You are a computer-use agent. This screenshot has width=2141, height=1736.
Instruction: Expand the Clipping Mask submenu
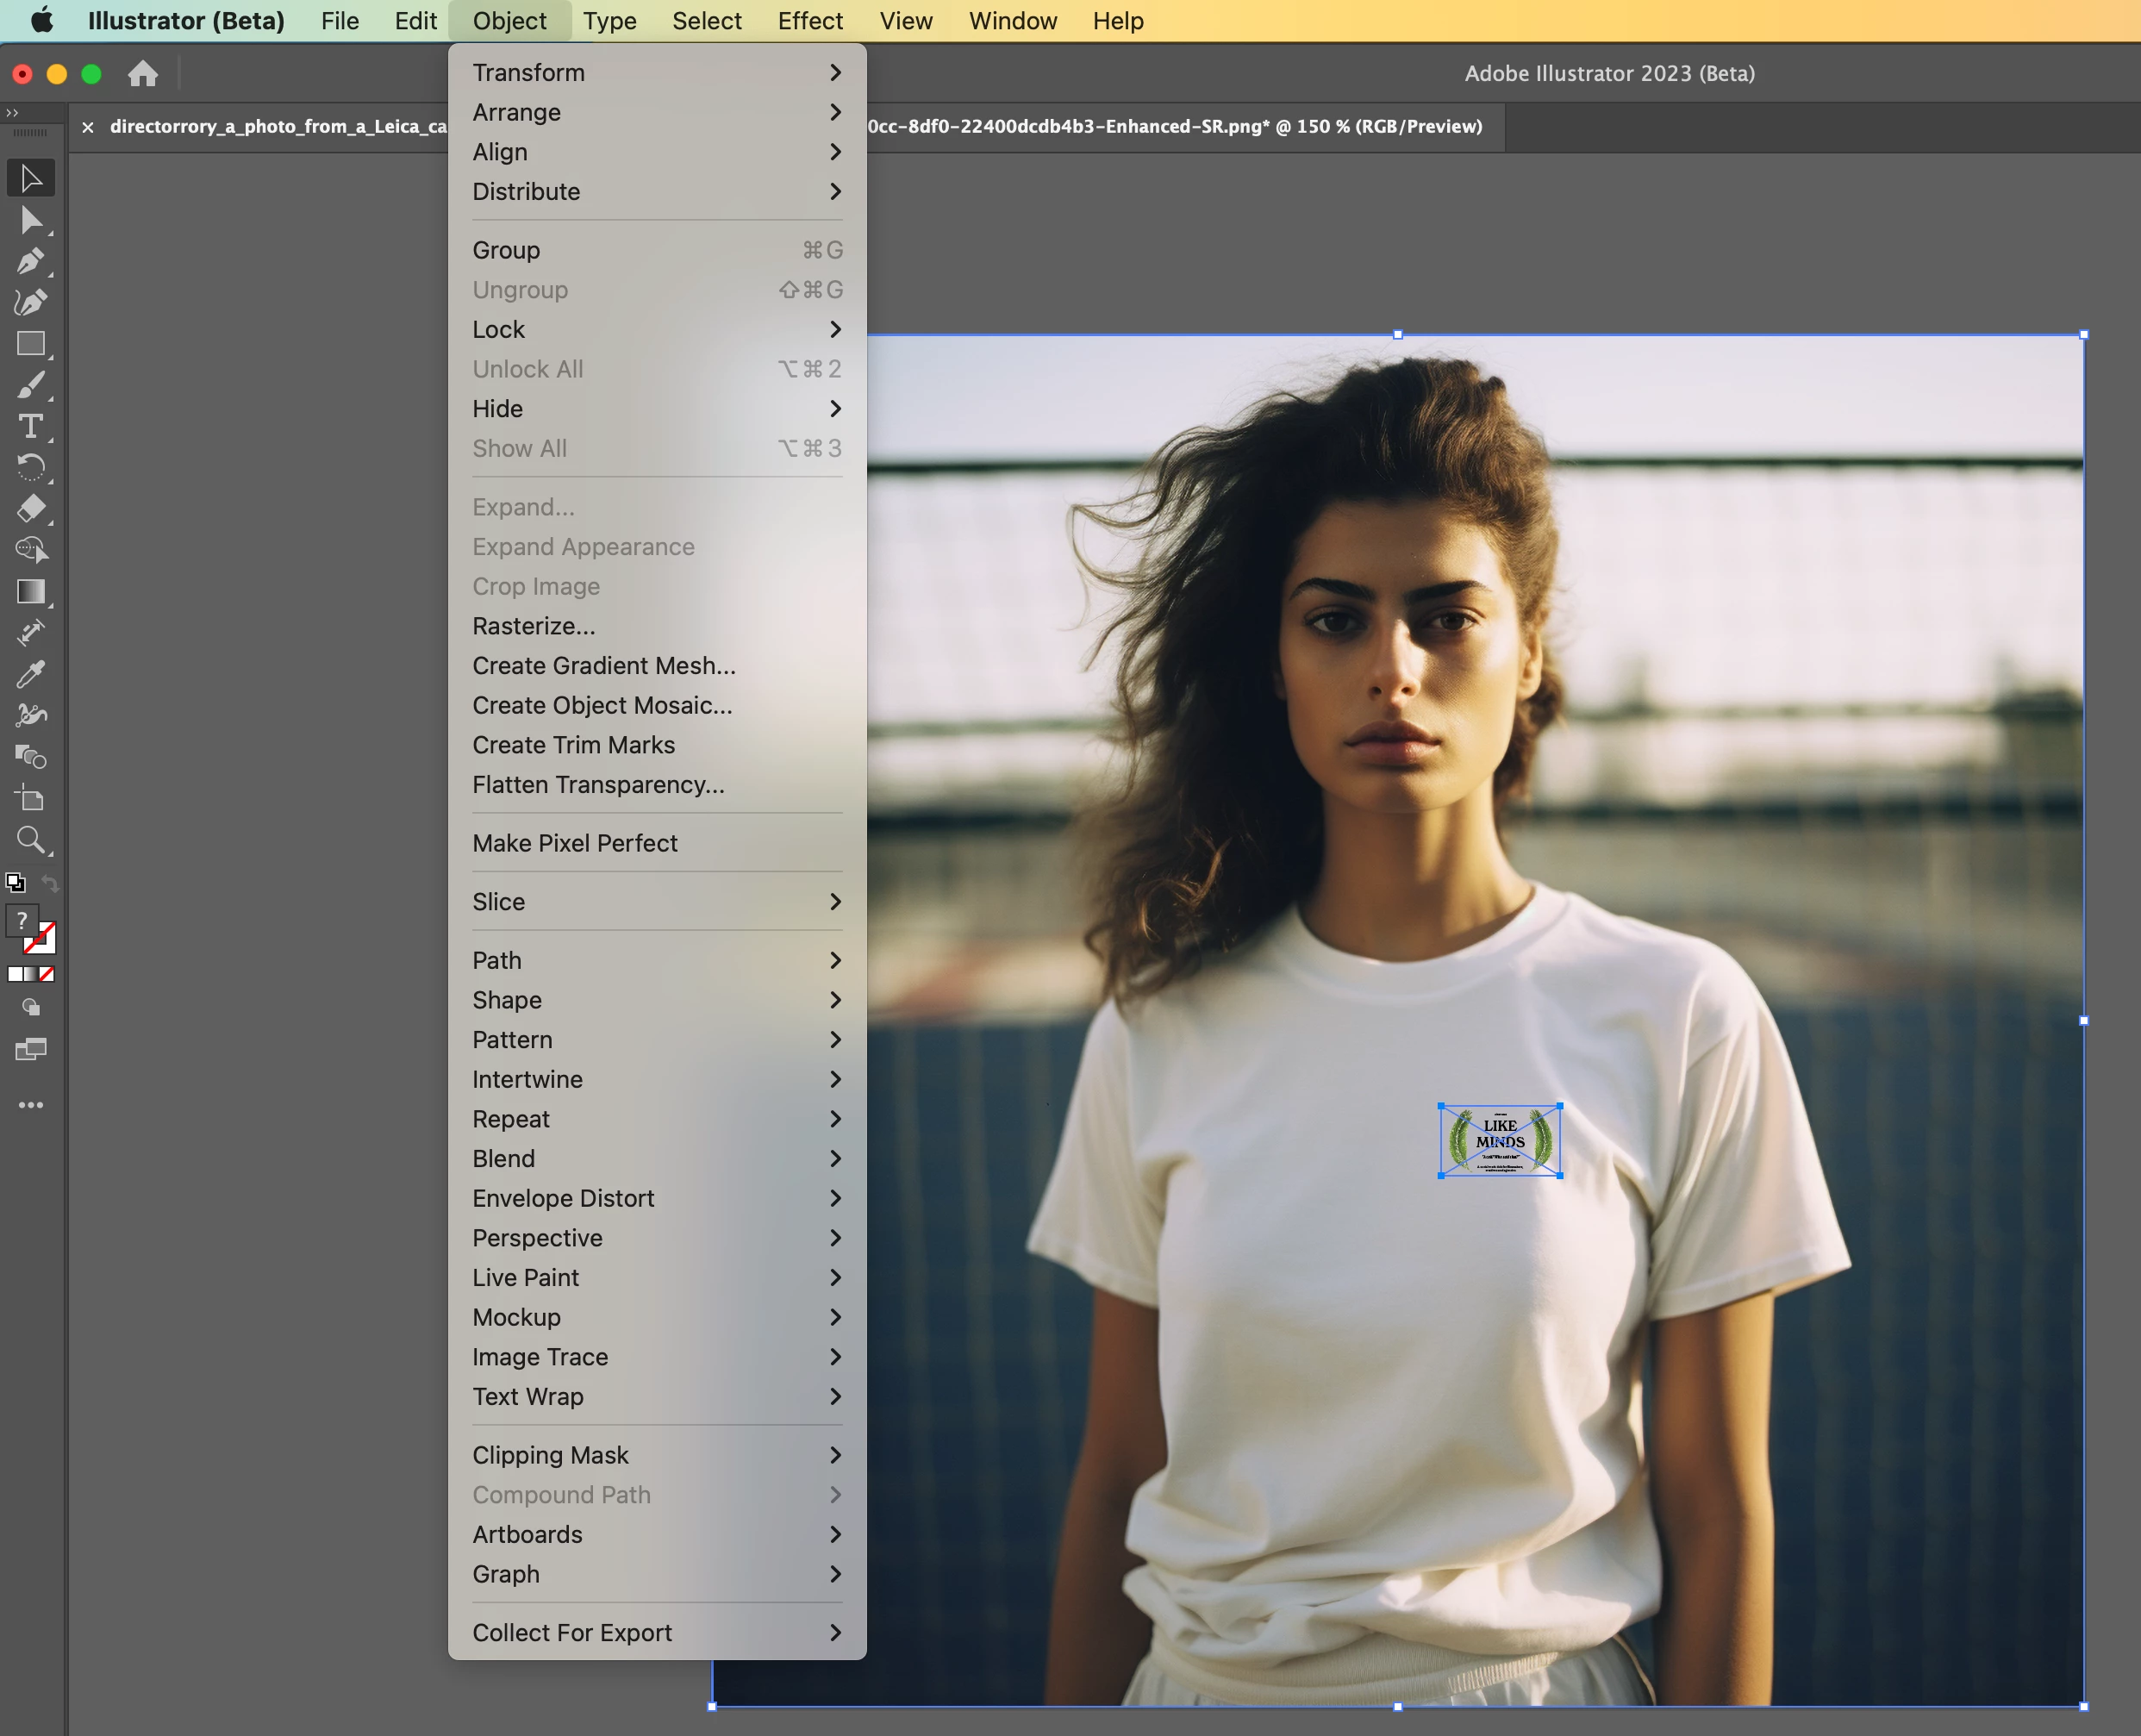[x=655, y=1455]
